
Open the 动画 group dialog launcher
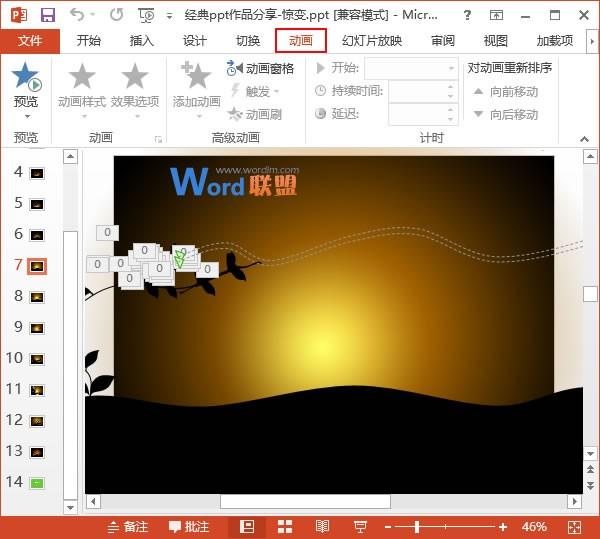click(158, 139)
